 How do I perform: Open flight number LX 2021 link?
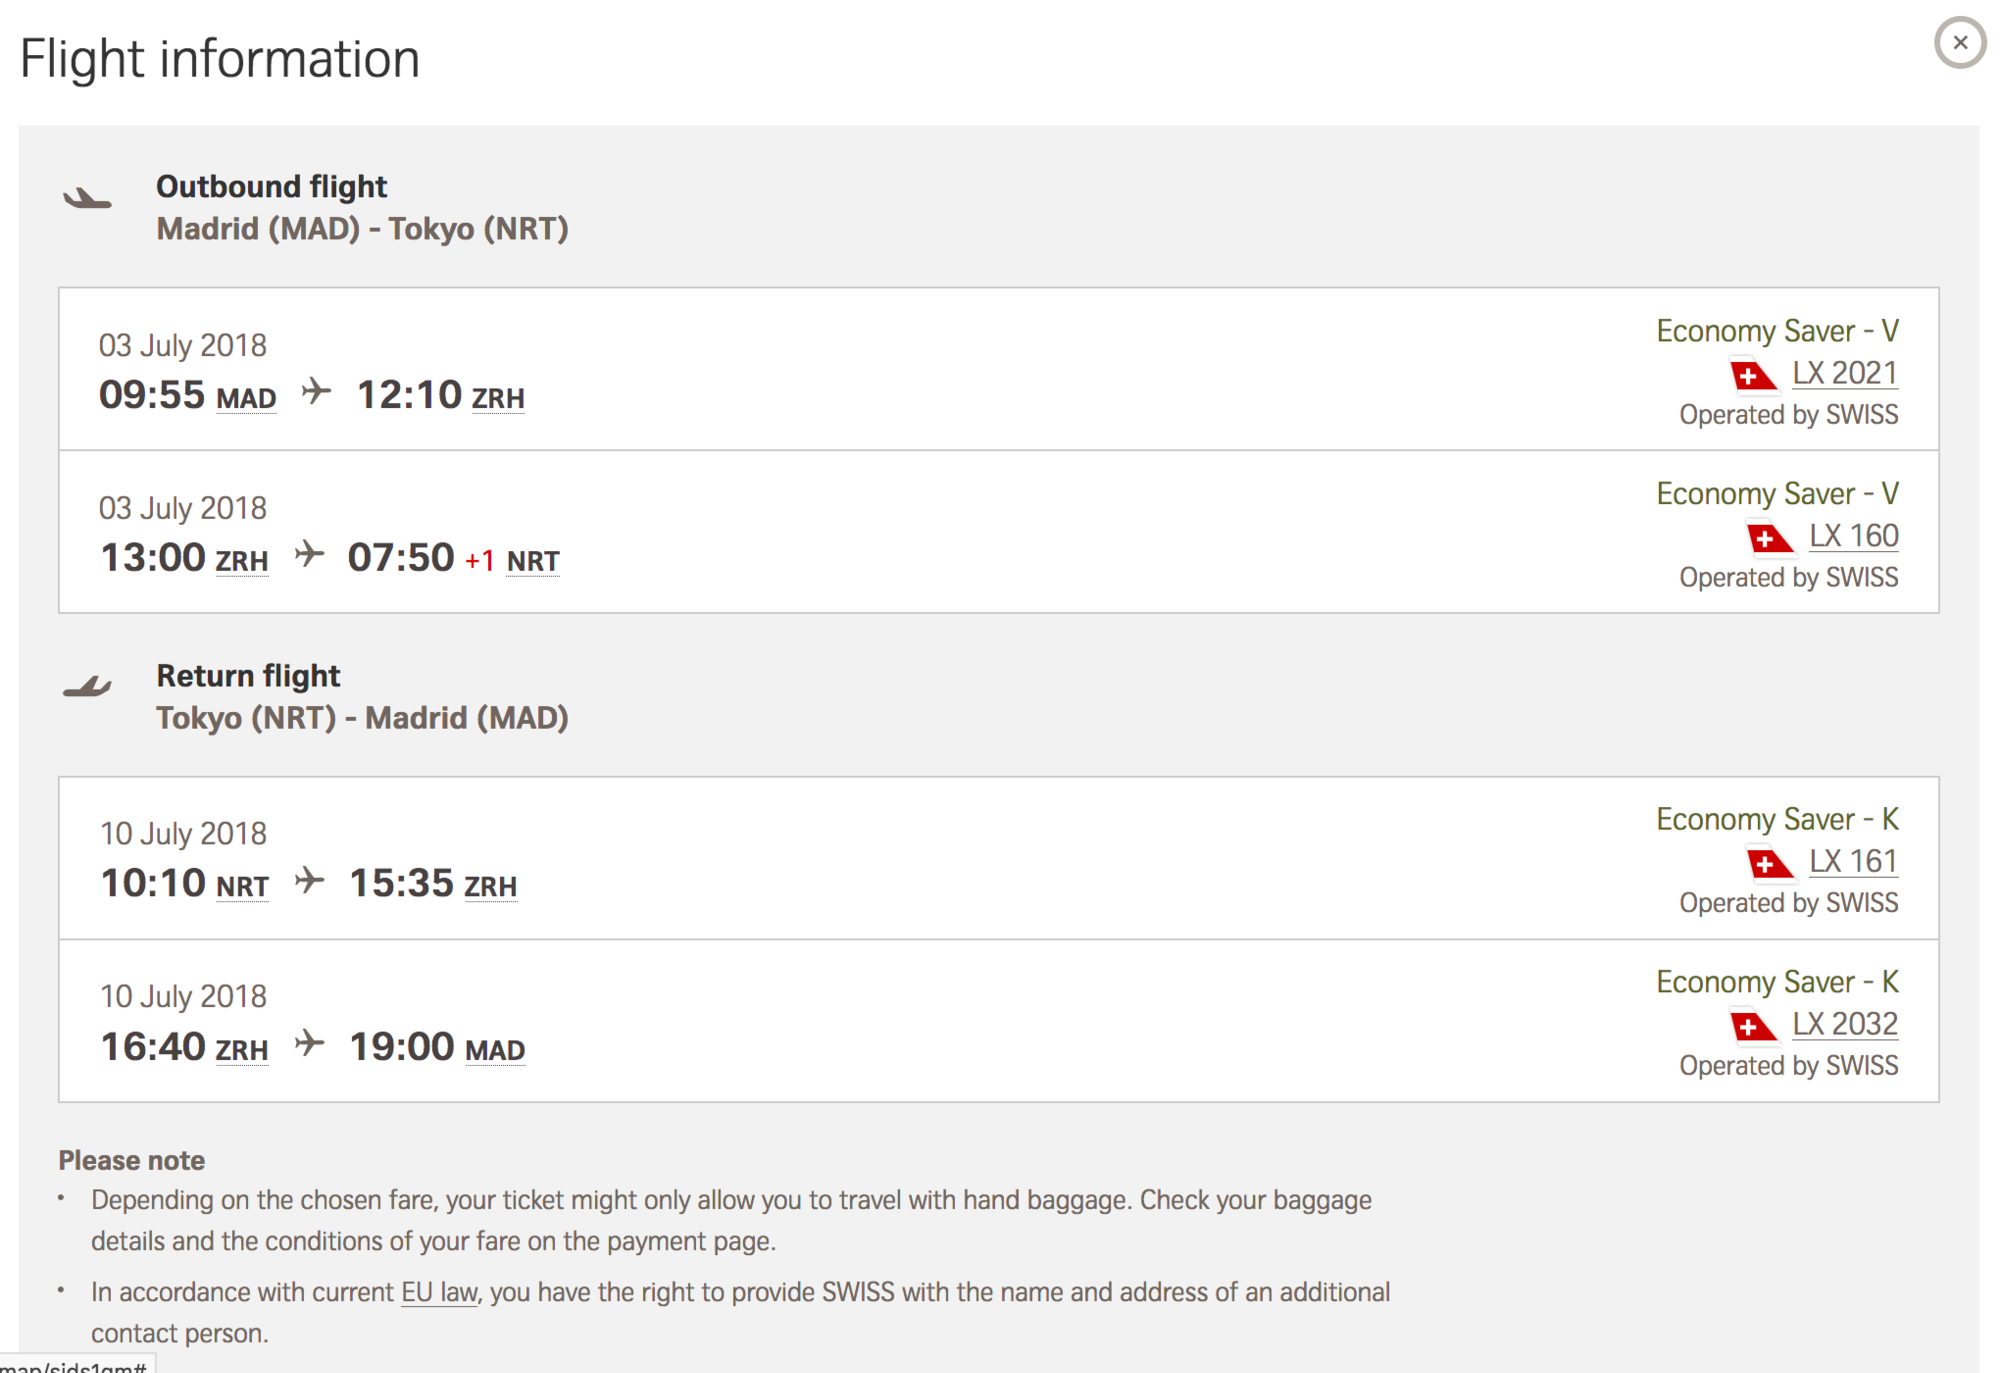(x=1844, y=373)
